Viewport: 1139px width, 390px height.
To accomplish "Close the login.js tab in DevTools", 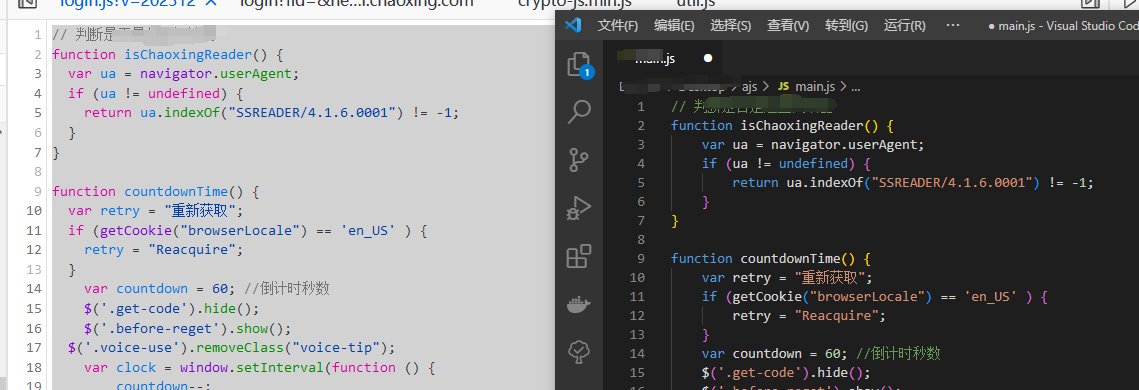I will pos(211,3).
